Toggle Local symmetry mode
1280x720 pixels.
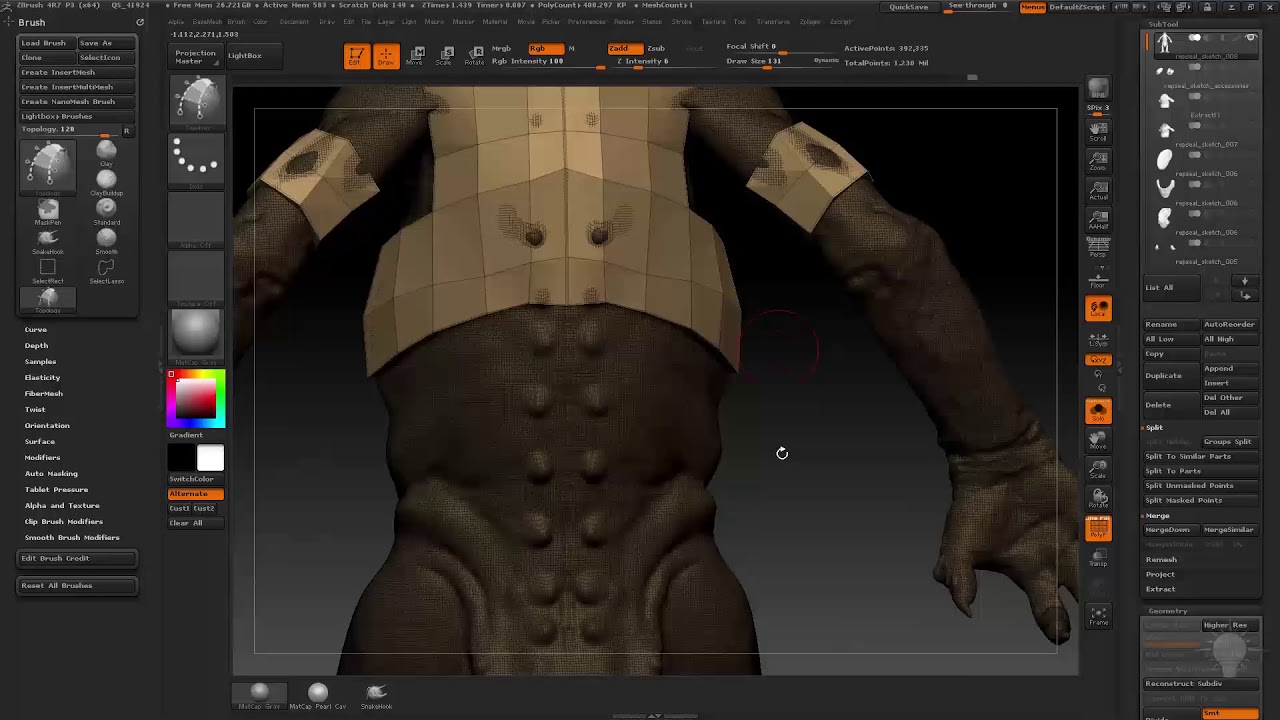[x=1098, y=309]
